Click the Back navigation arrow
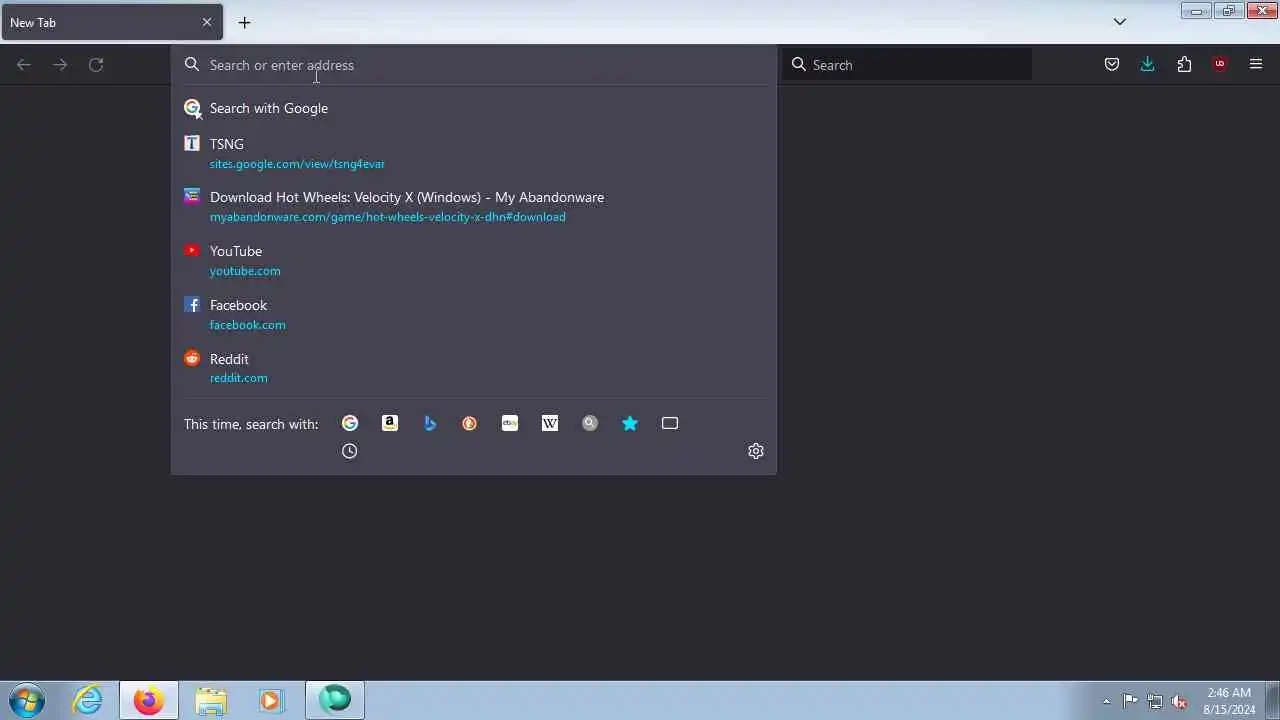 tap(24, 64)
